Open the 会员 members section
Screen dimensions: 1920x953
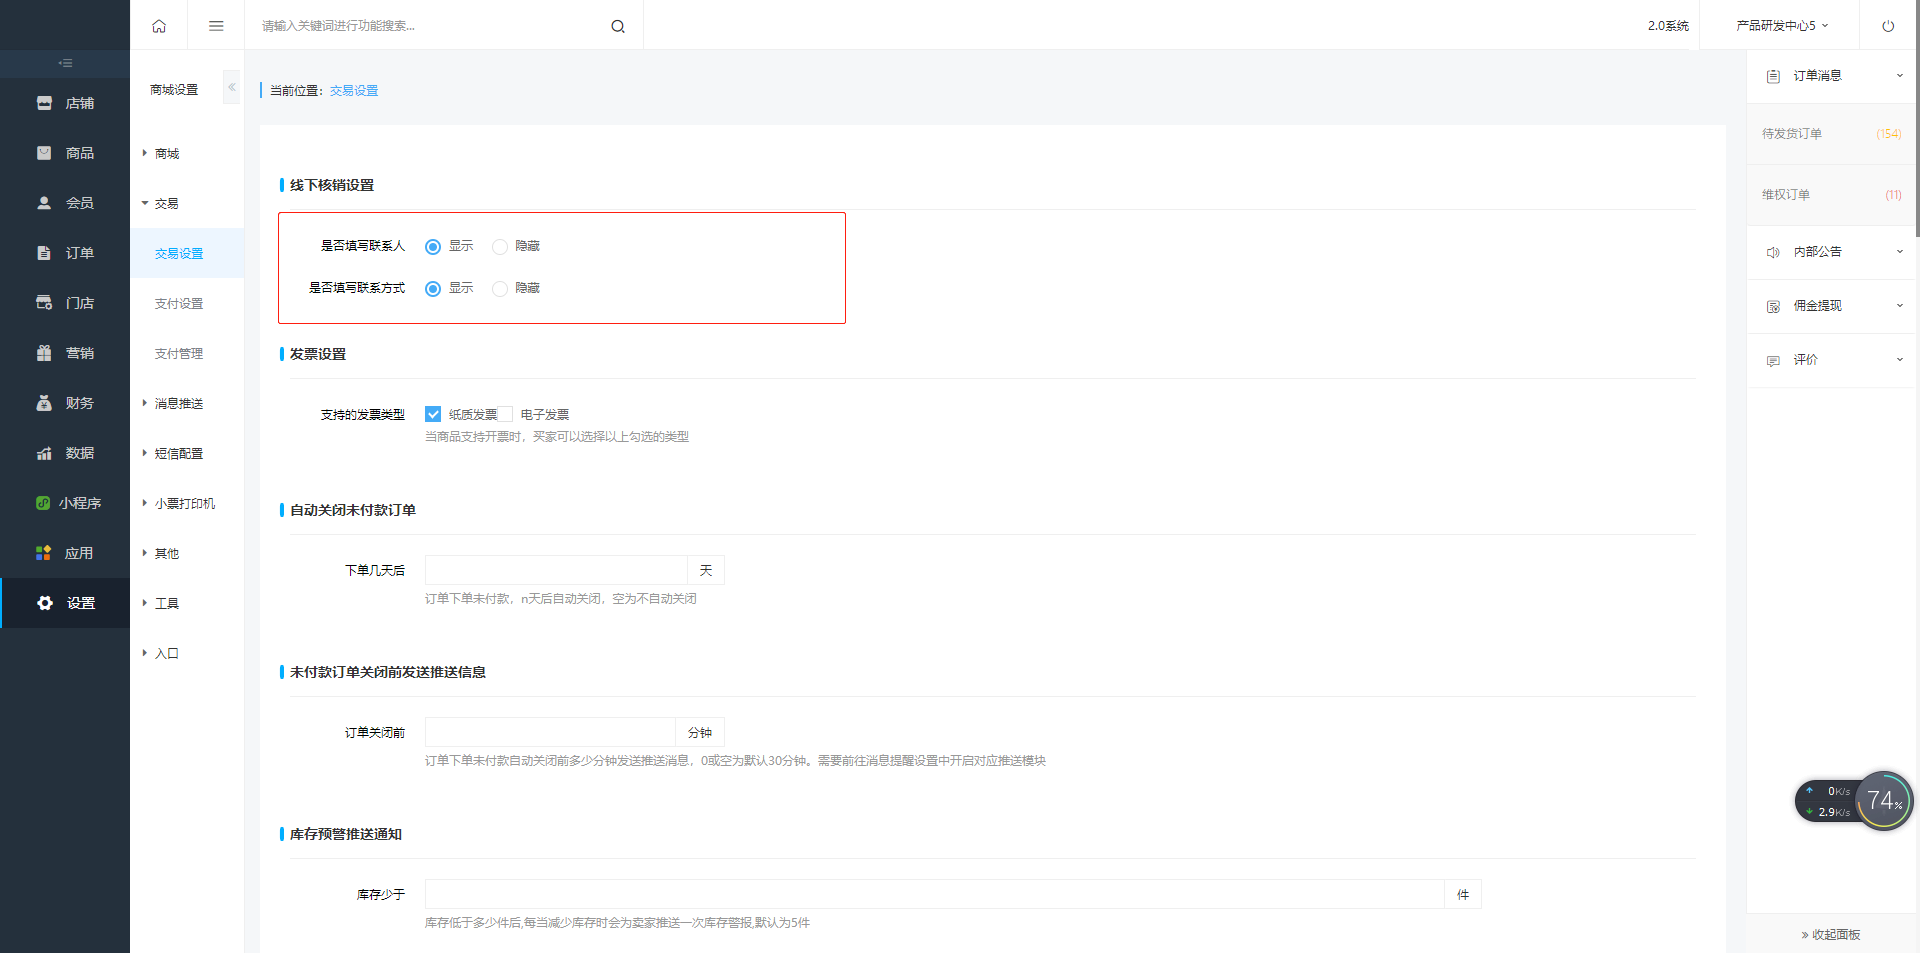(65, 203)
